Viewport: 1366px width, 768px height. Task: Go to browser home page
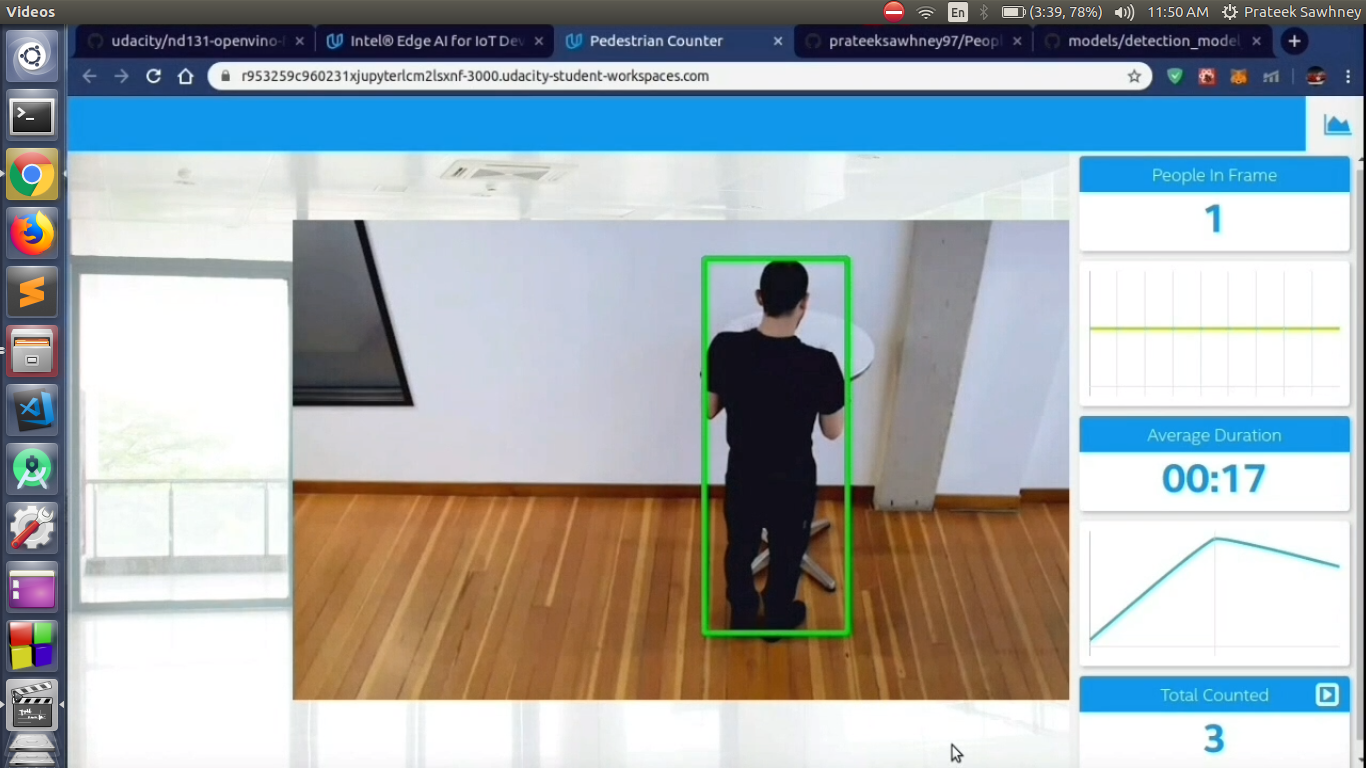tap(185, 76)
